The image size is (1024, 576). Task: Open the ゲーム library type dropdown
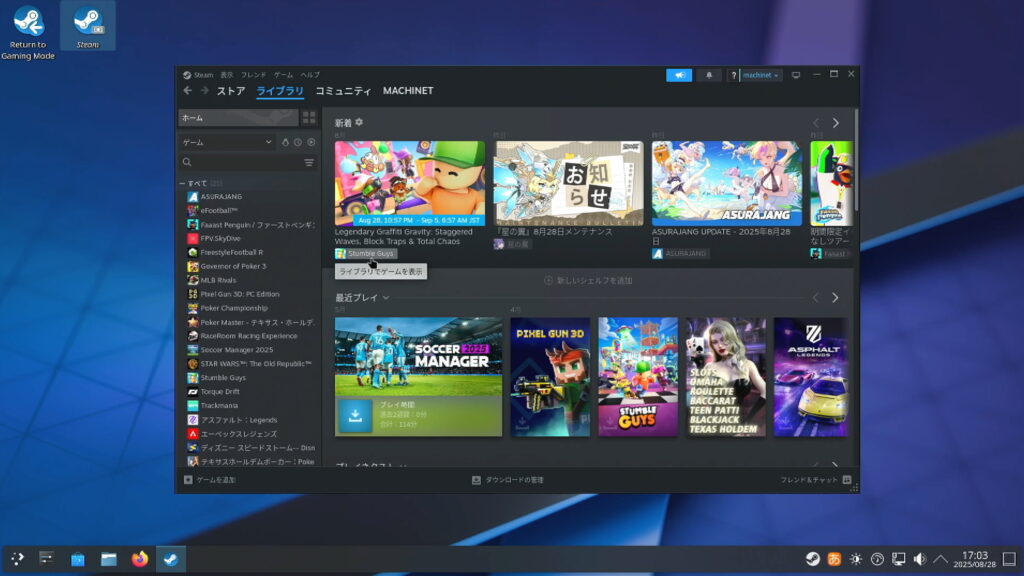[227, 143]
